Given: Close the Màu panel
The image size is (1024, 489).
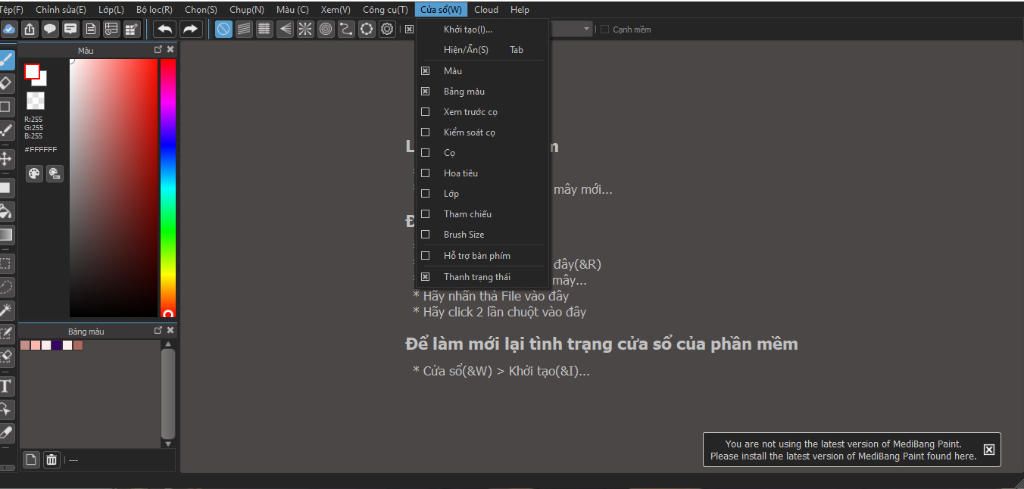Looking at the screenshot, I should click(170, 50).
